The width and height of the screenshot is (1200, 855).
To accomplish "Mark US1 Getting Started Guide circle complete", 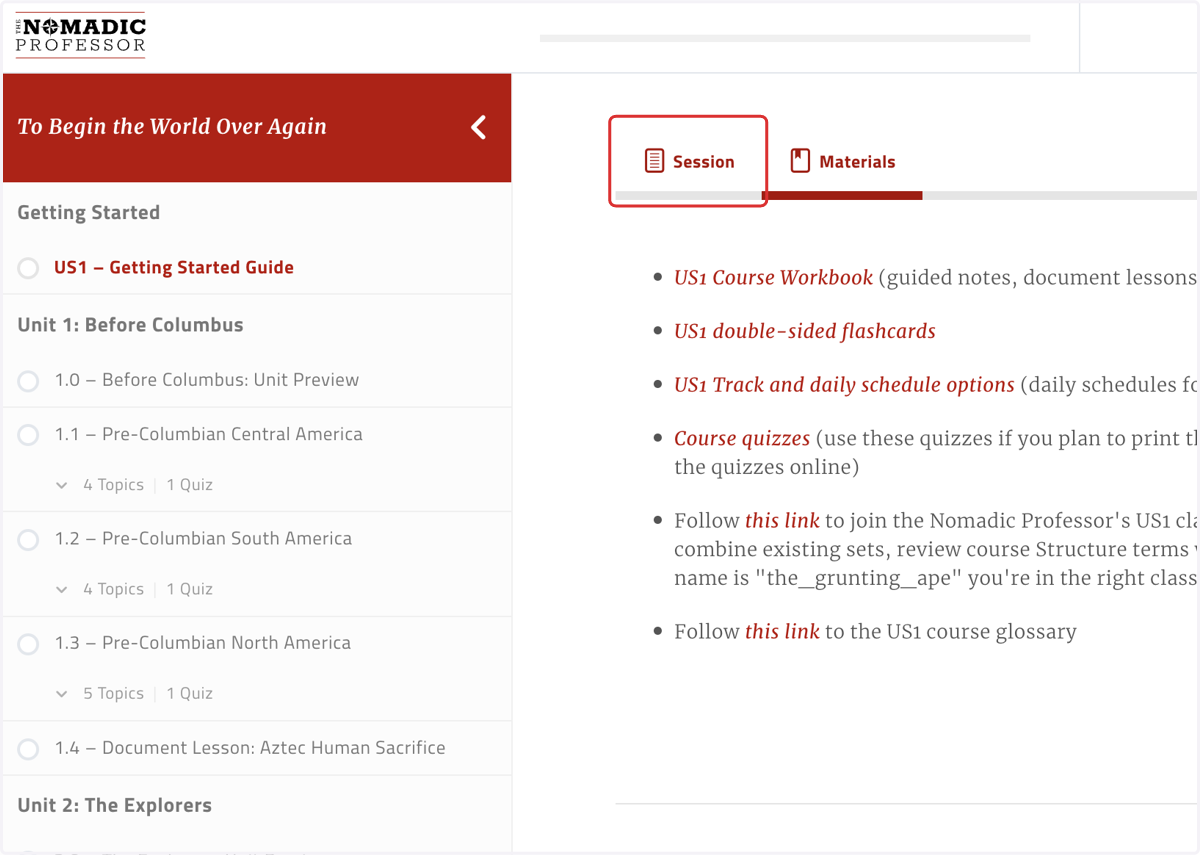I will click(28, 268).
